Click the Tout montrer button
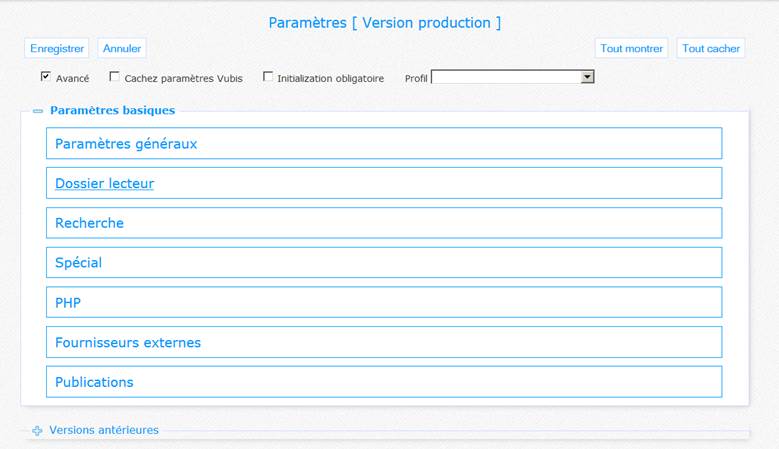The height and width of the screenshot is (449, 779). (631, 48)
